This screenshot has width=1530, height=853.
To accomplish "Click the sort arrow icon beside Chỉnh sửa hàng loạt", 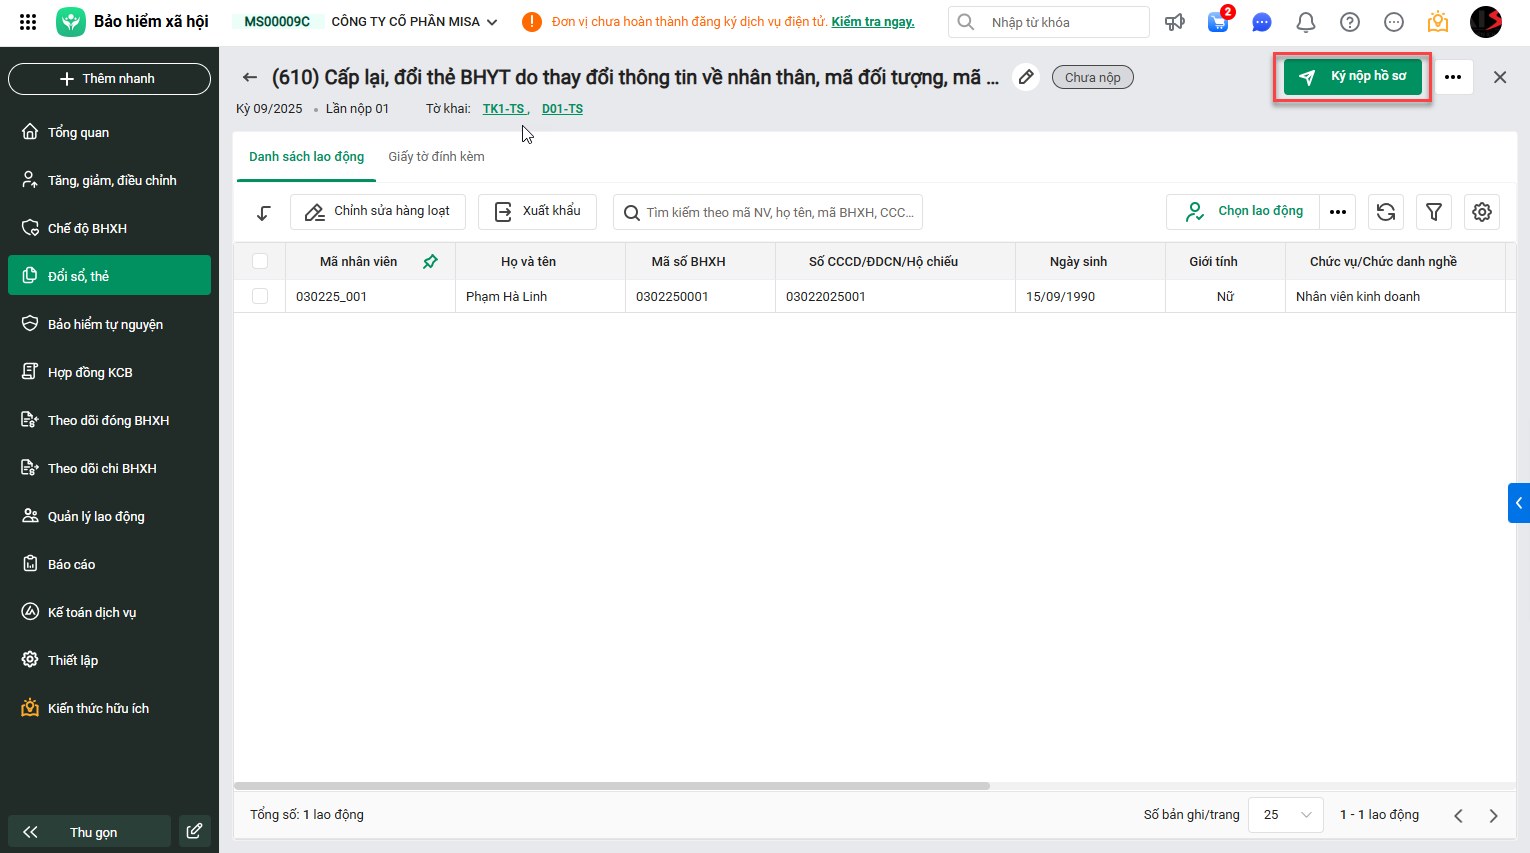I will tap(264, 212).
